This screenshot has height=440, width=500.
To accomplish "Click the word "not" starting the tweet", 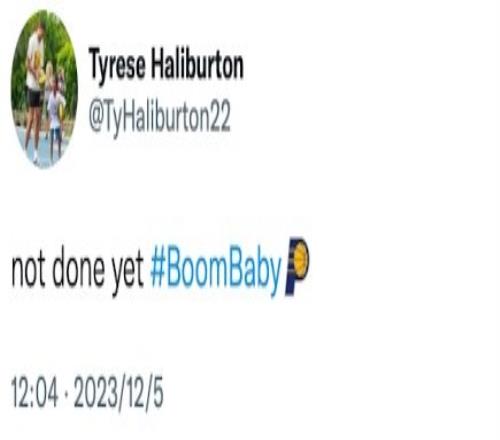I will click(x=28, y=269).
